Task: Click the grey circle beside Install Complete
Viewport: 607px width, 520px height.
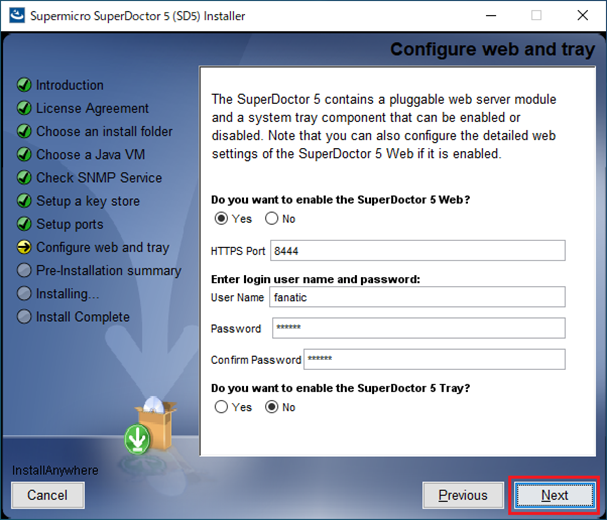Action: click(x=24, y=317)
